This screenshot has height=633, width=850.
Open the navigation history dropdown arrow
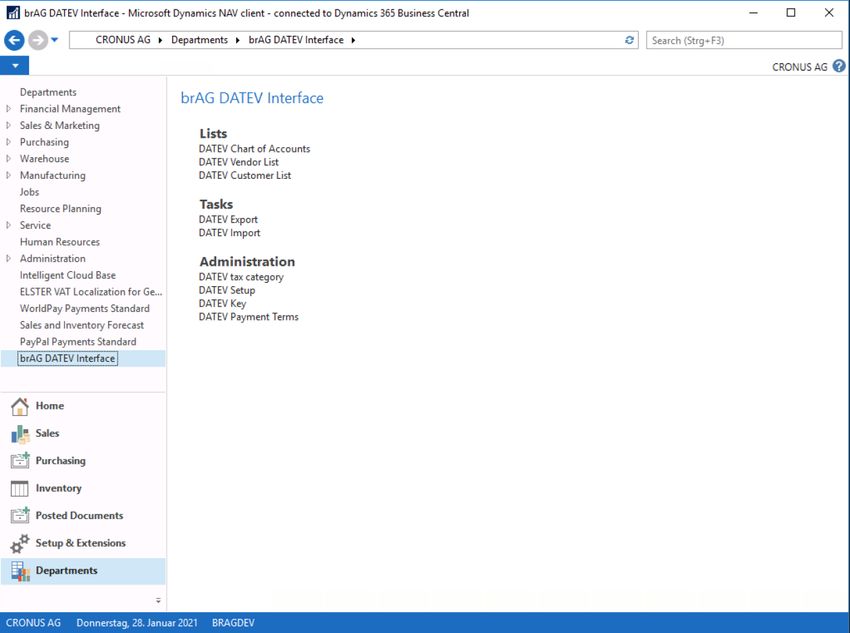pyautogui.click(x=54, y=40)
